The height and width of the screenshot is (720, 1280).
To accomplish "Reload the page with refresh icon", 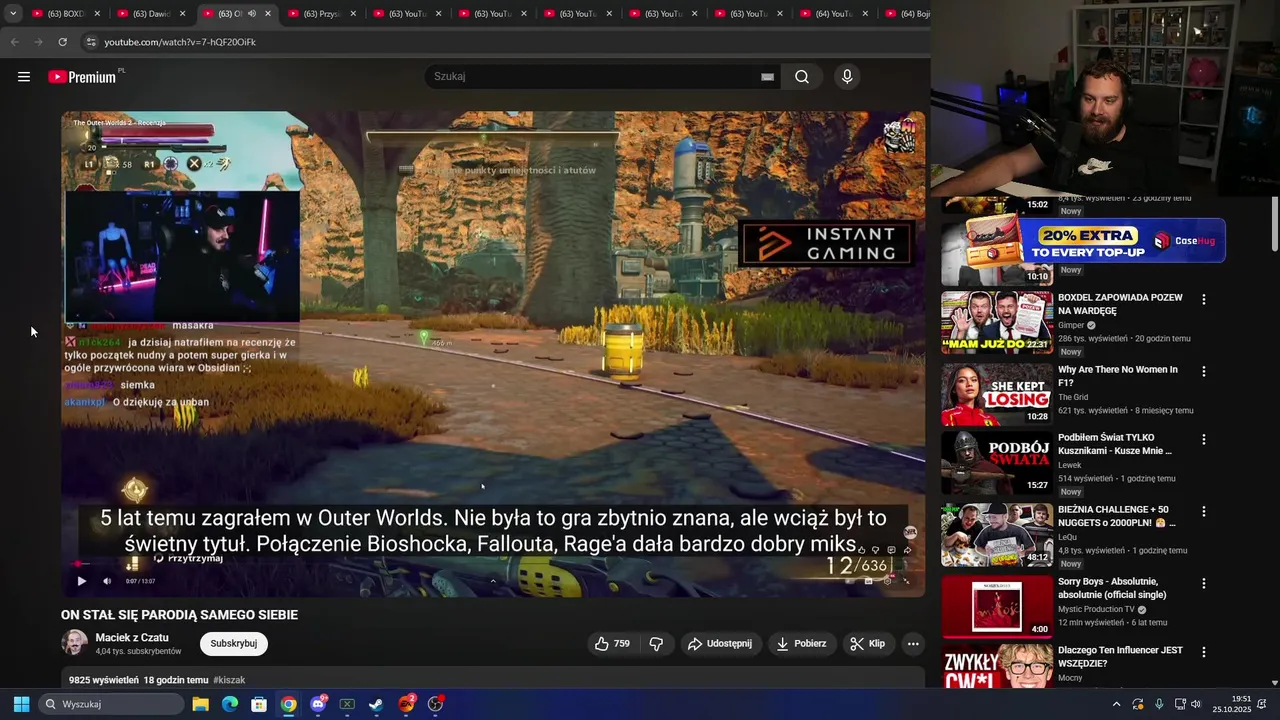I will click(62, 42).
